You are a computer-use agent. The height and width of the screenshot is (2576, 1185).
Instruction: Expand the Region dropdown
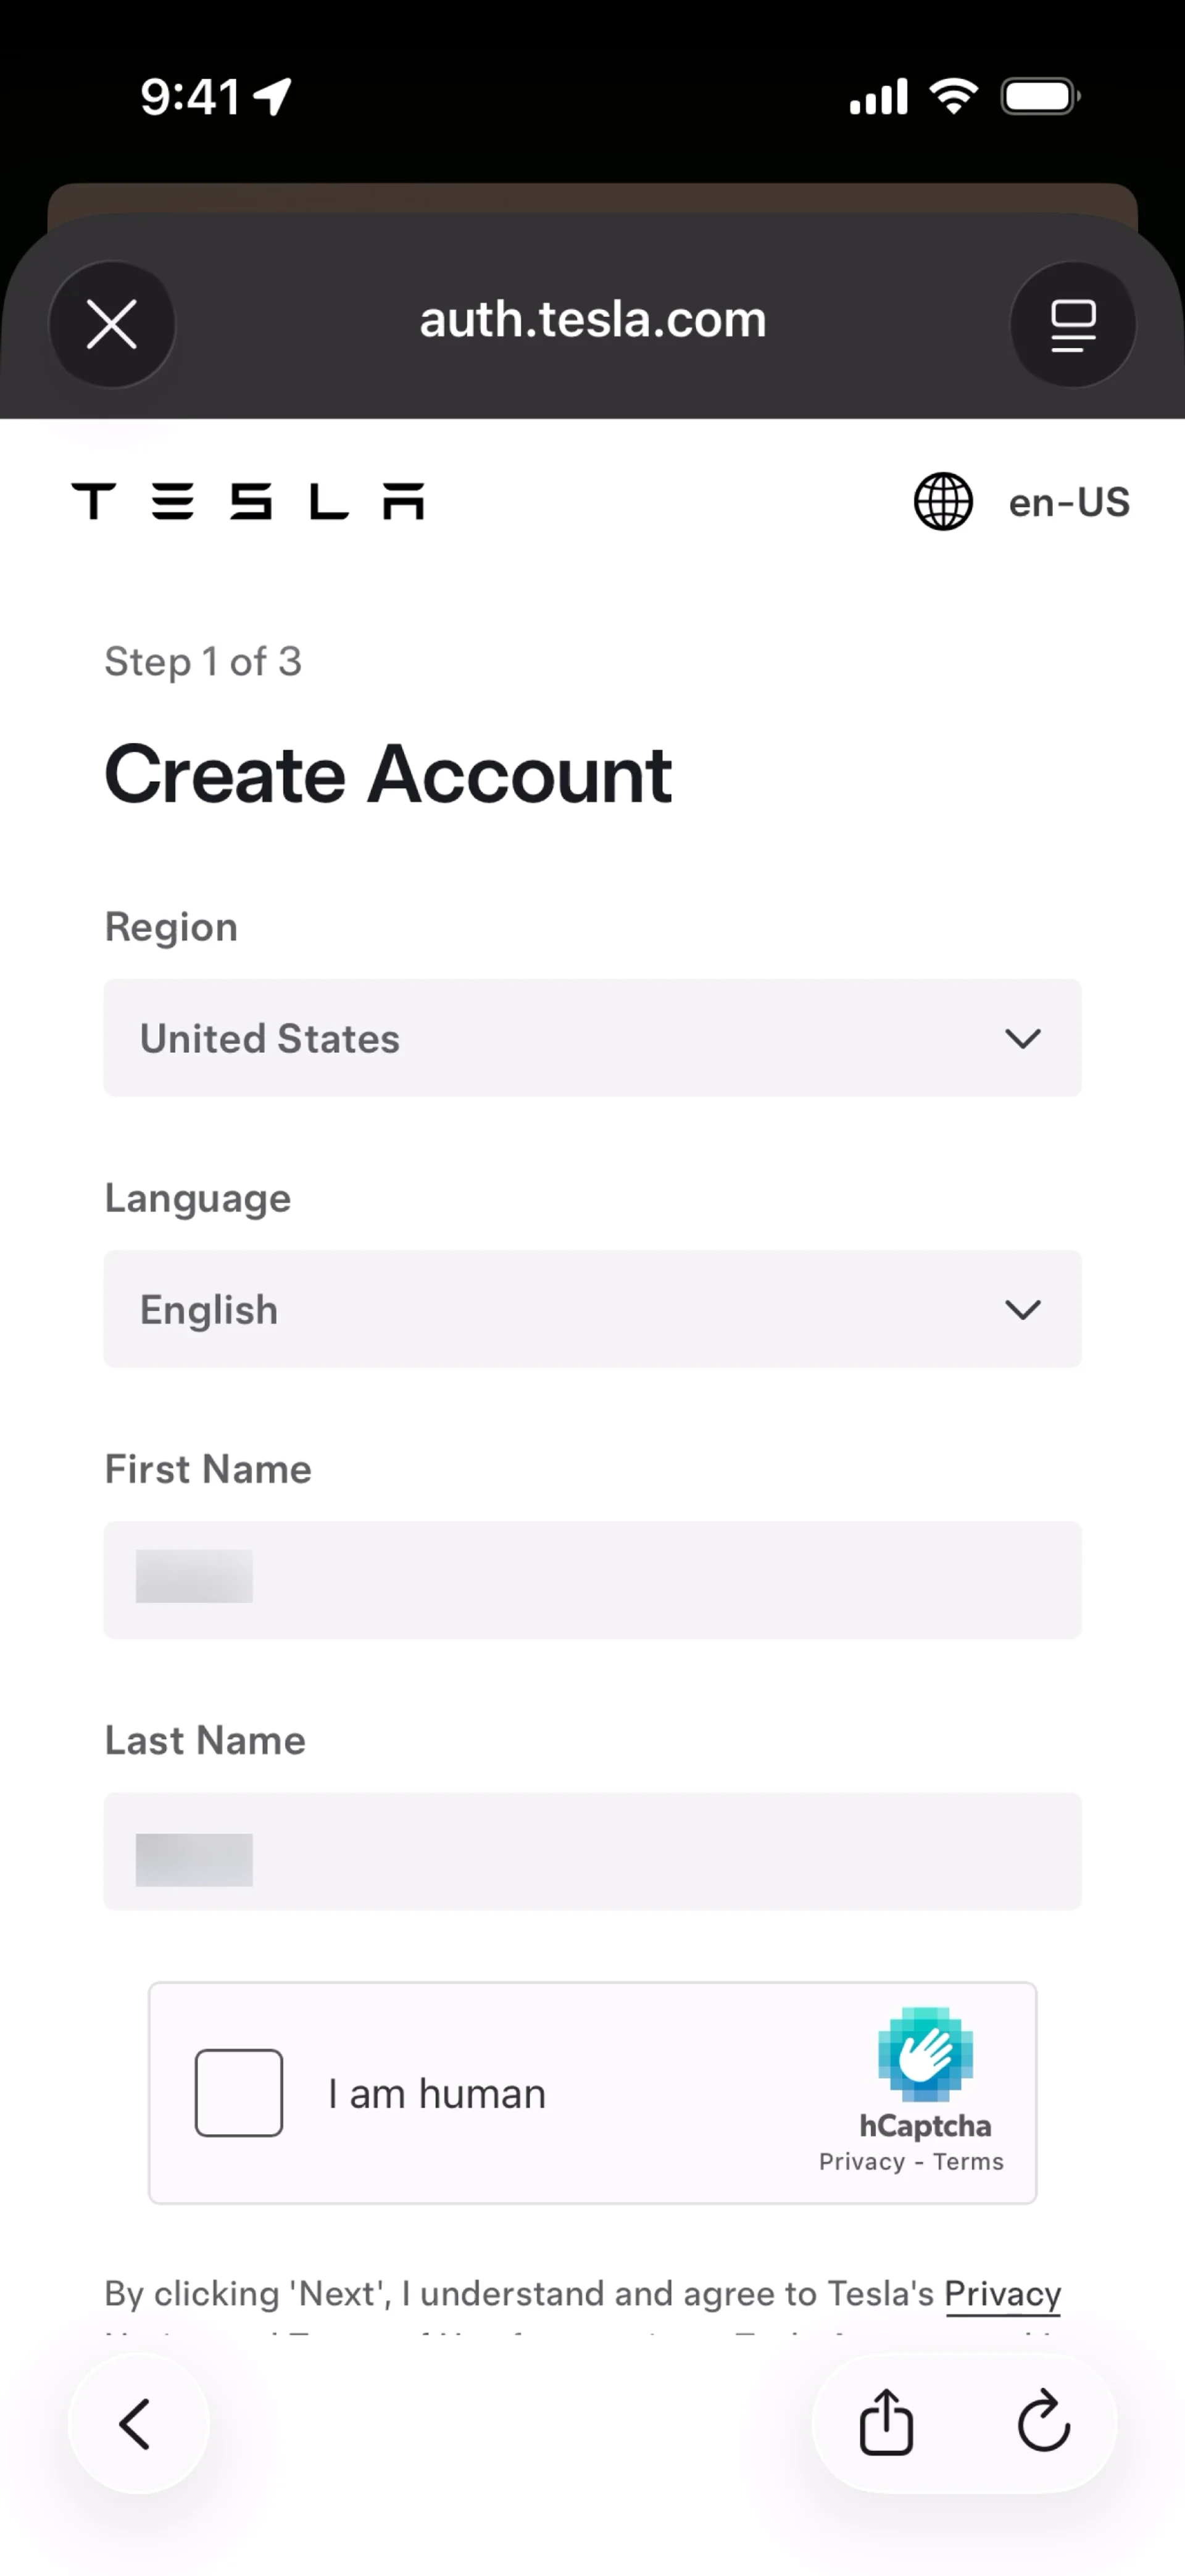click(x=592, y=1038)
